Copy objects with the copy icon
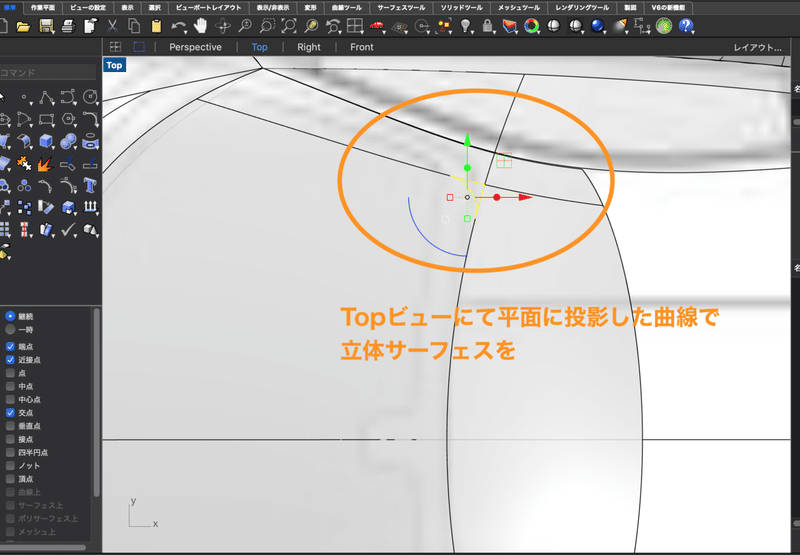This screenshot has width=800, height=555. point(134,26)
